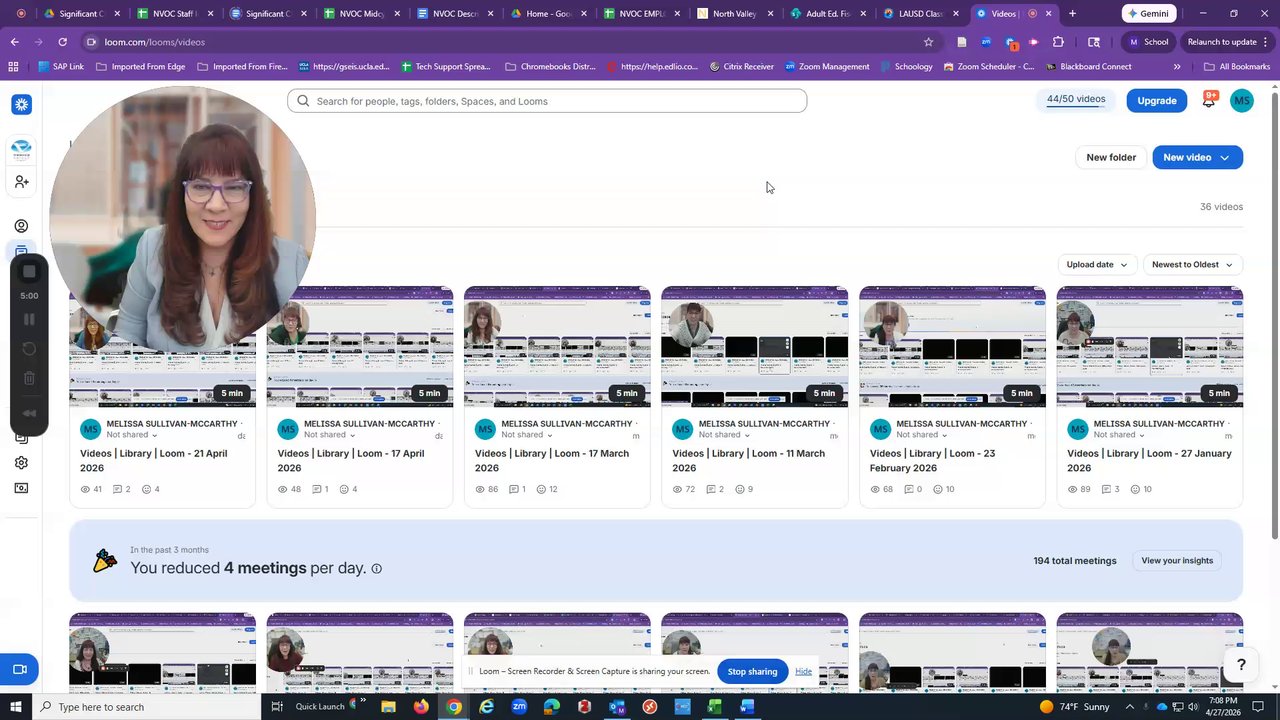The width and height of the screenshot is (1280, 720).
Task: Open File Explorer from the taskbar
Action: tap(388, 707)
